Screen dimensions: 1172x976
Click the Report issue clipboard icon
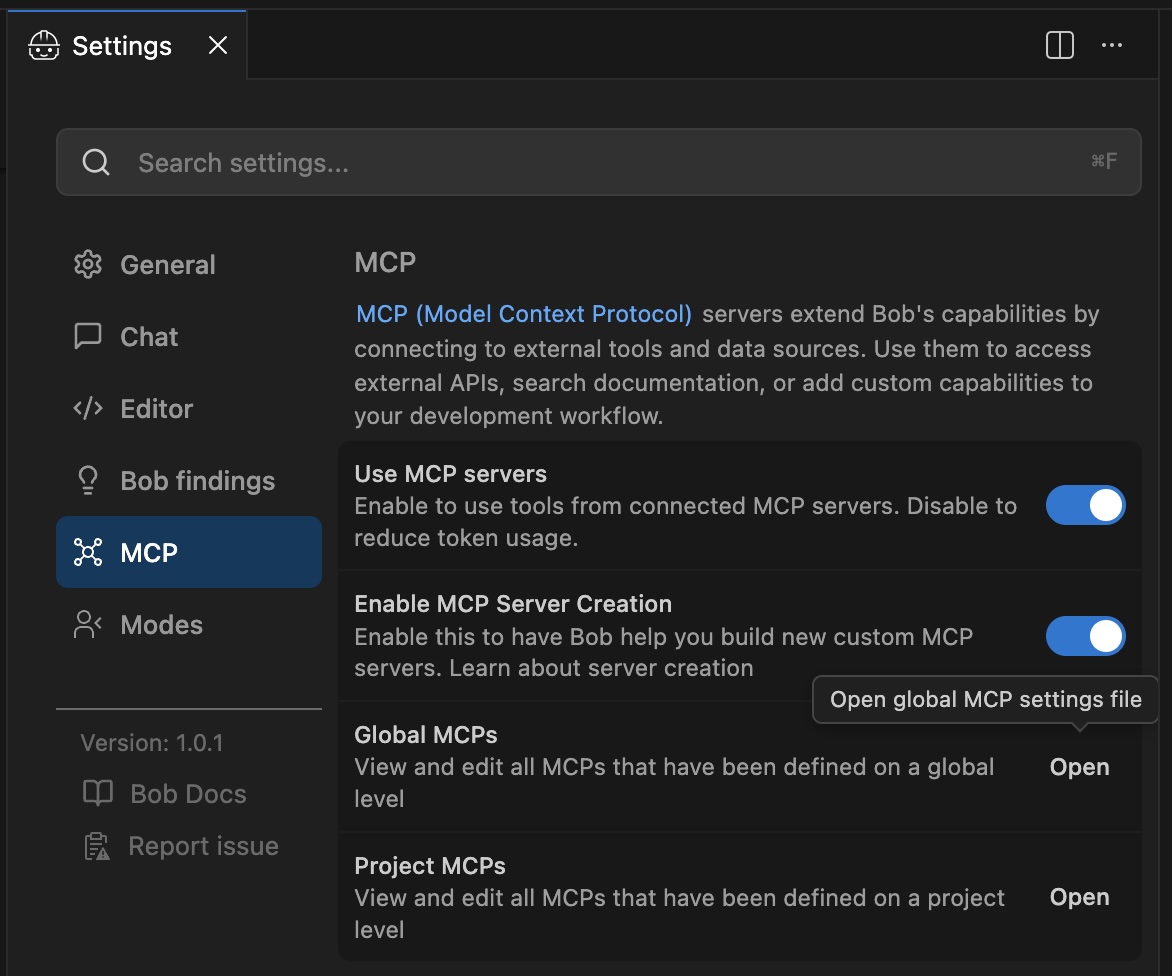click(96, 846)
